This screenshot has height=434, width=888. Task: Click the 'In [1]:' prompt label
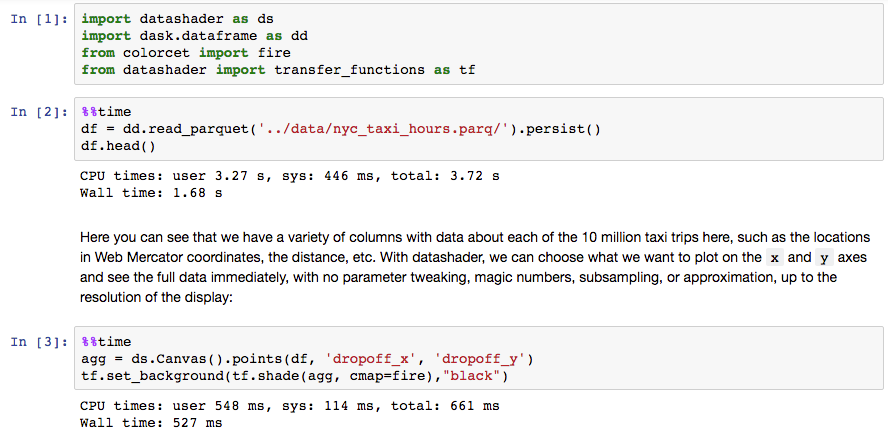point(39,19)
